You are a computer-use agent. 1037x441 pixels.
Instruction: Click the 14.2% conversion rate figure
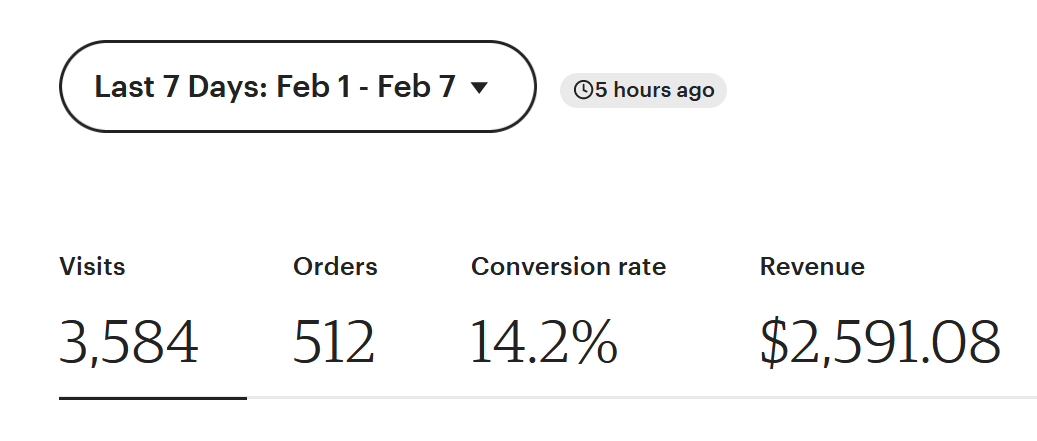(x=544, y=342)
